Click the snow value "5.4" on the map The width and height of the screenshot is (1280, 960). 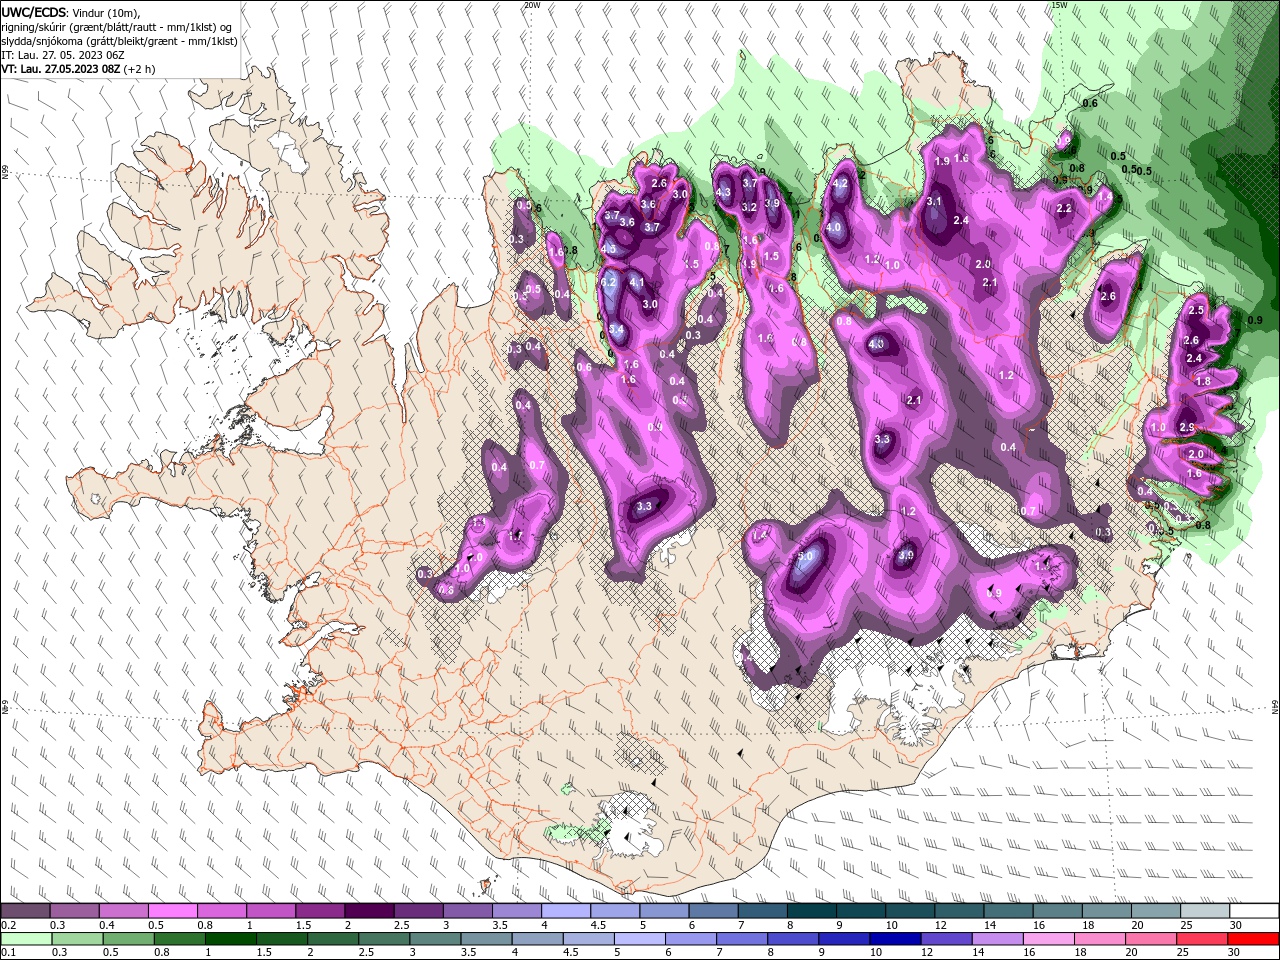[x=616, y=329]
